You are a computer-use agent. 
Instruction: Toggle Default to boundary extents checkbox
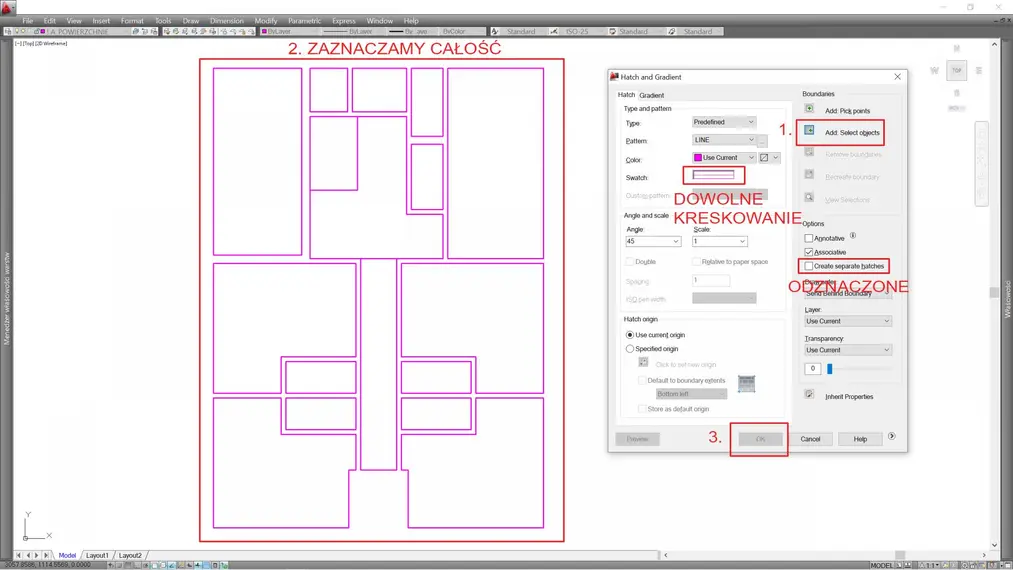(x=642, y=380)
